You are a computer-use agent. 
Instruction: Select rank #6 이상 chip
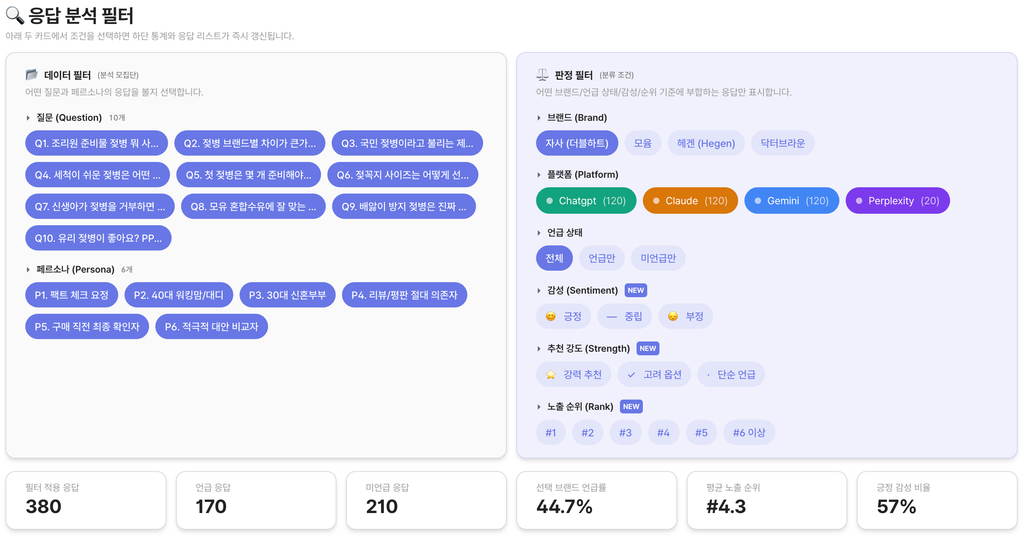pos(749,433)
